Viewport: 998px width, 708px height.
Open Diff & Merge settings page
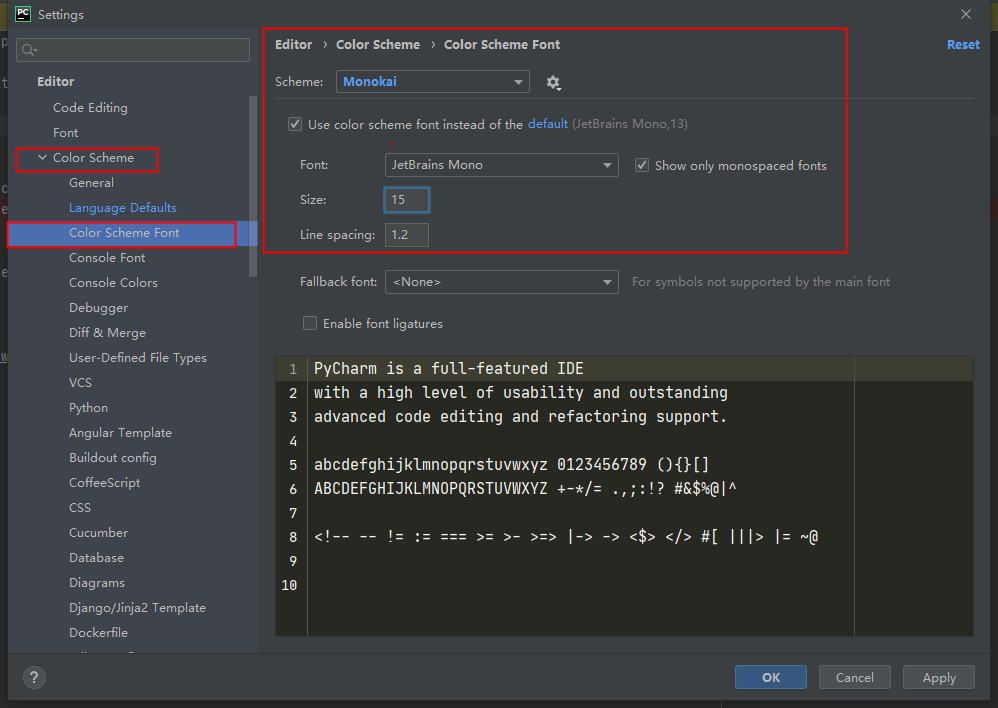(x=107, y=333)
